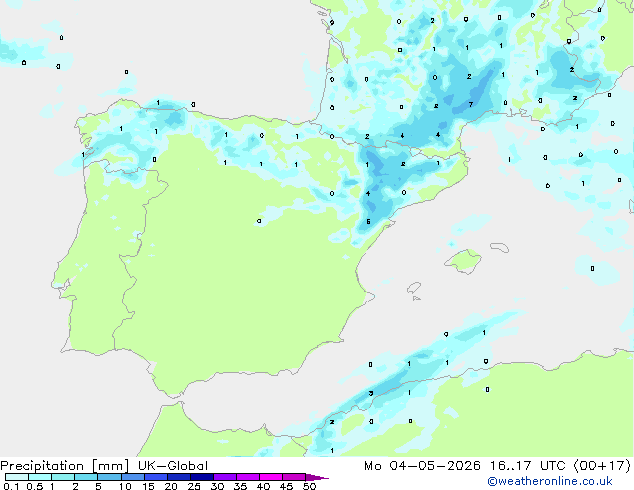The height and width of the screenshot is (490, 634).
Task: Click the "Mo 04-05-2026" date text
Action: click(422, 466)
